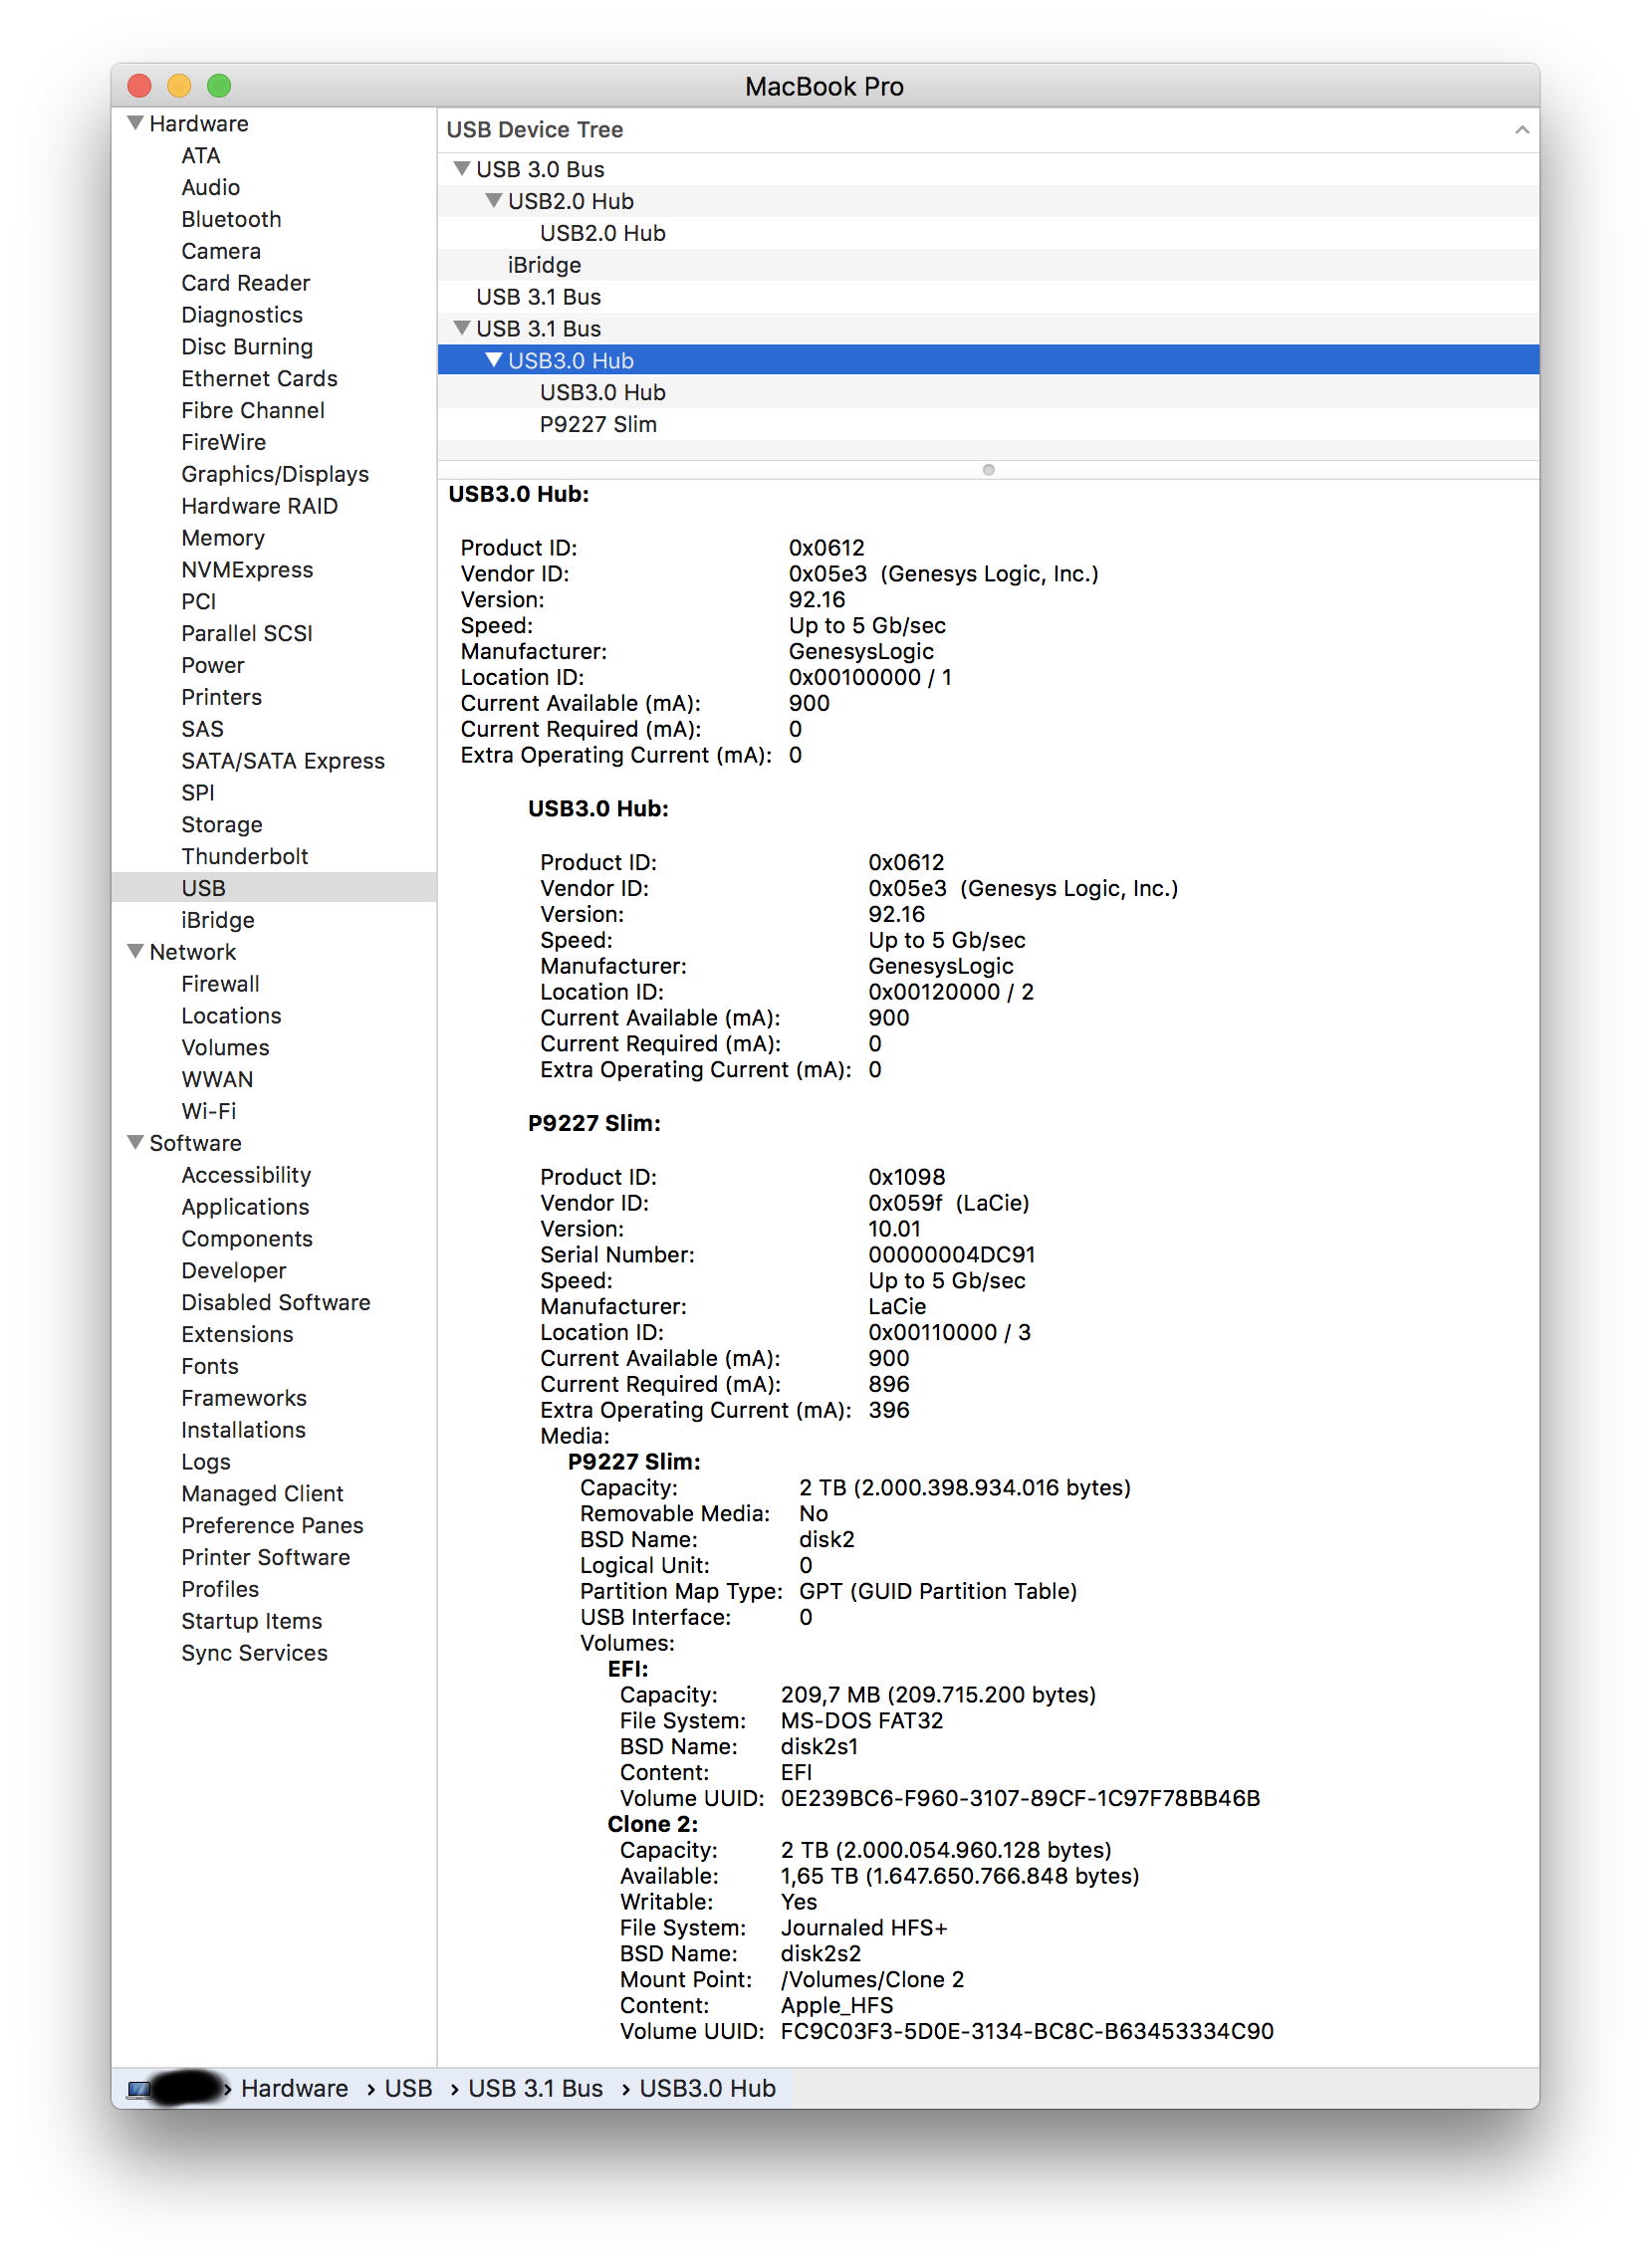Open Ethernet Cards section
1651x2268 pixels.
(x=259, y=378)
